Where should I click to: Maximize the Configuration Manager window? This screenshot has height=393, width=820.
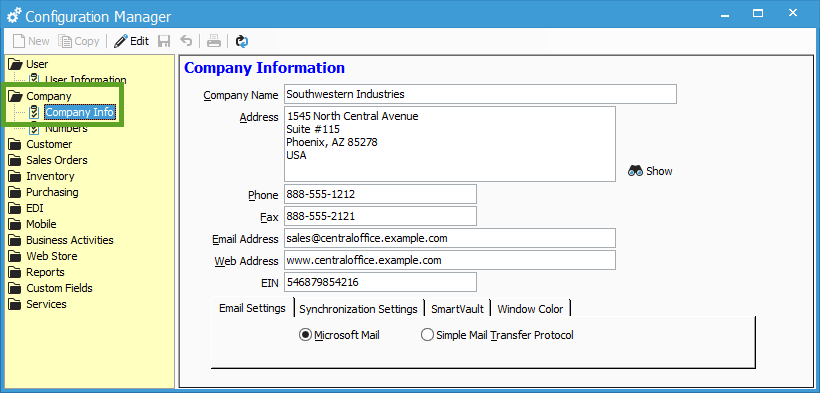[x=758, y=14]
